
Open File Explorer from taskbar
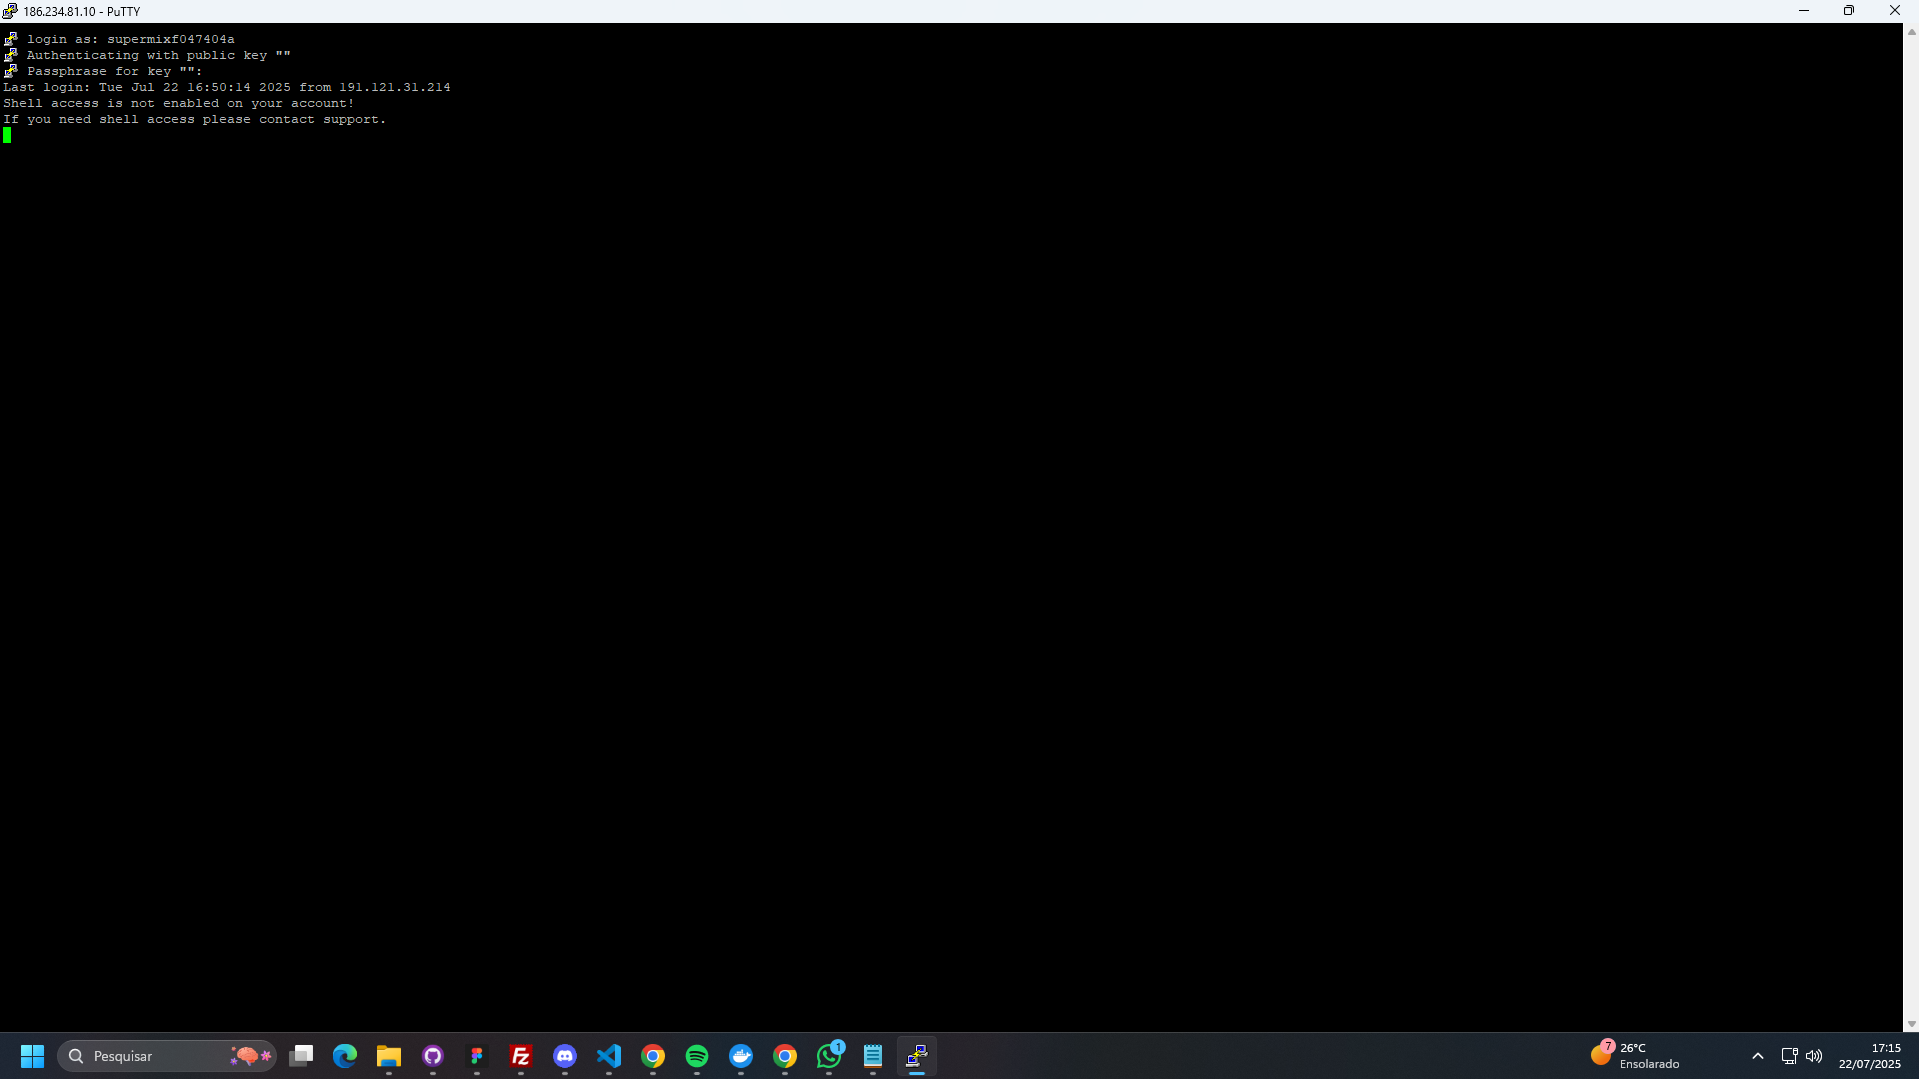click(389, 1056)
